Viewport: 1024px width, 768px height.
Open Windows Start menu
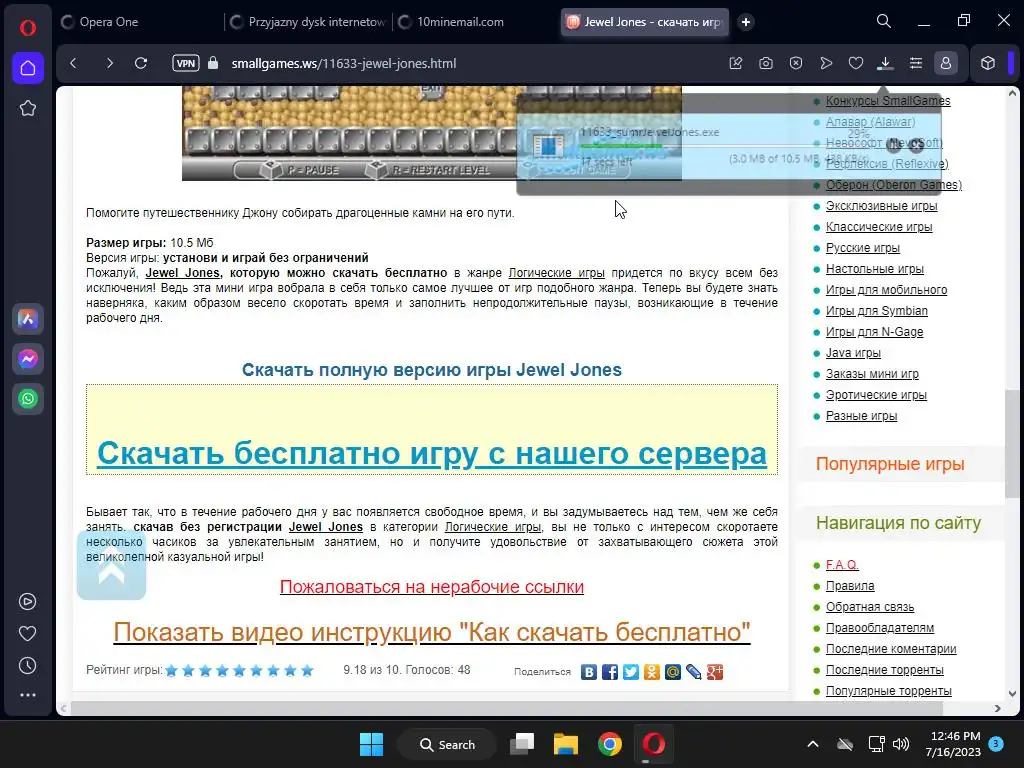tap(372, 744)
